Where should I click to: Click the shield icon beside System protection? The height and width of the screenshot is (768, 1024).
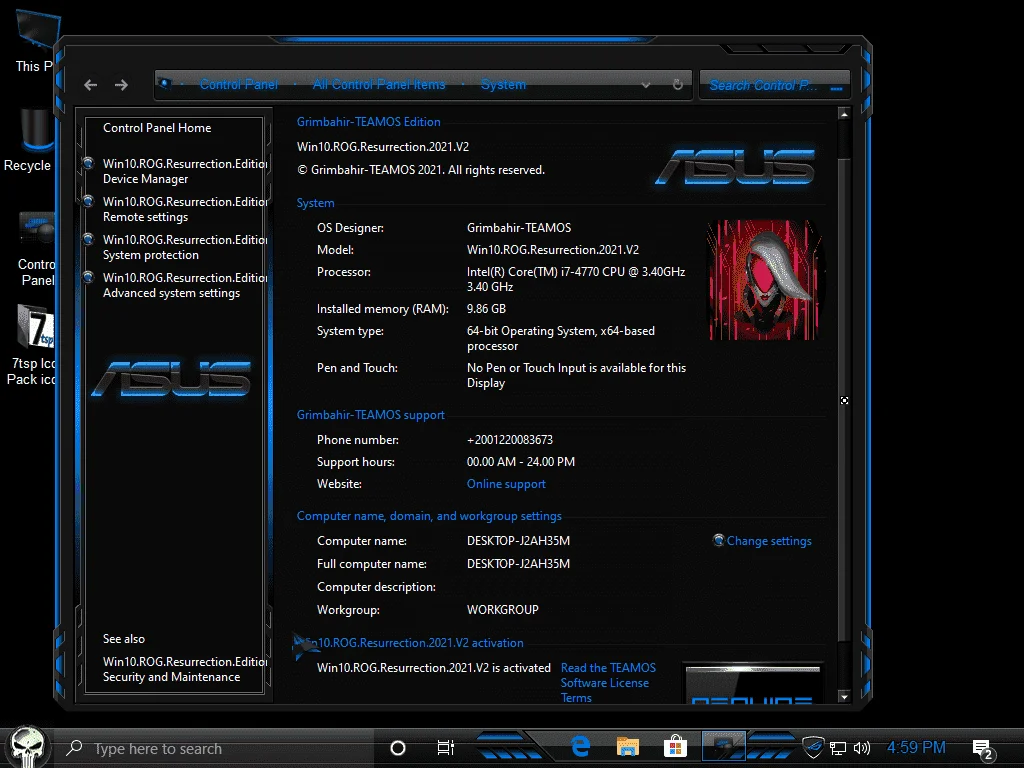[88, 238]
